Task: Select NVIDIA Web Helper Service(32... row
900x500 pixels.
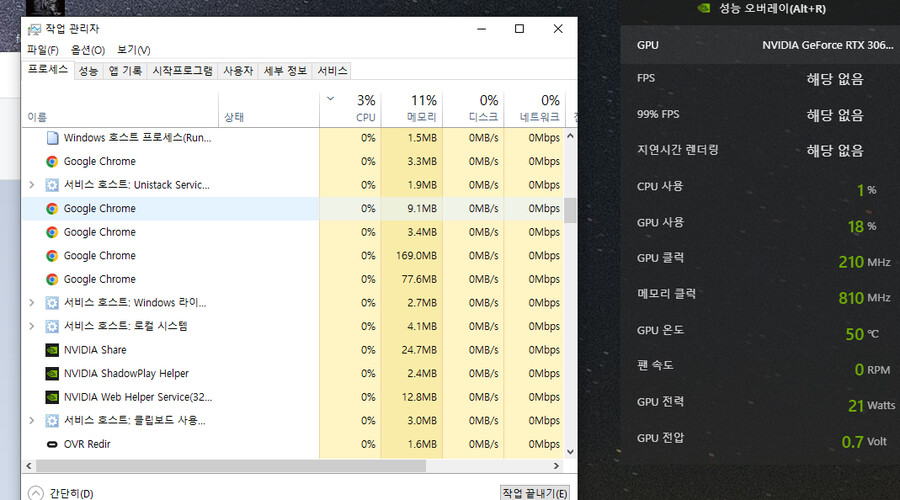Action: pyautogui.click(x=293, y=397)
